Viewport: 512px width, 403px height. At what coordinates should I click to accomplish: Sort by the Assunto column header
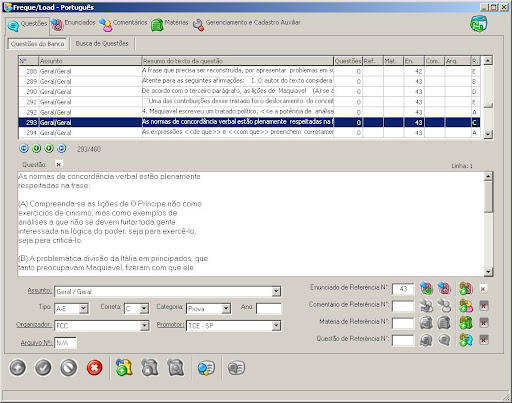click(90, 61)
